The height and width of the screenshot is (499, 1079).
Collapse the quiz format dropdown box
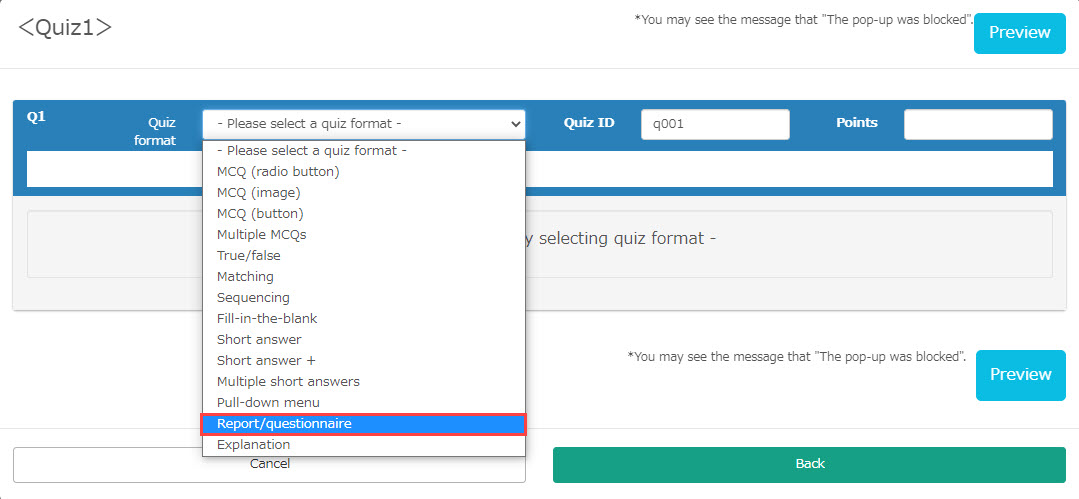coord(364,124)
